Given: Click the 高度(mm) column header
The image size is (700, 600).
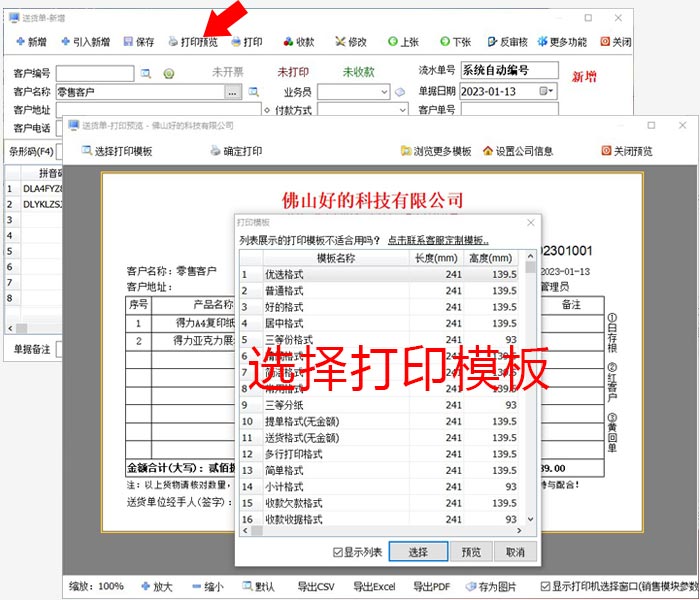Looking at the screenshot, I should point(491,258).
